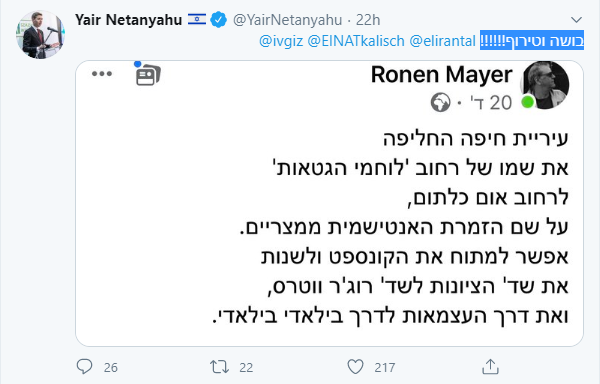Click the Ronen Mayer name
Image resolution: width=600 pixels, height=384 pixels.
click(442, 74)
